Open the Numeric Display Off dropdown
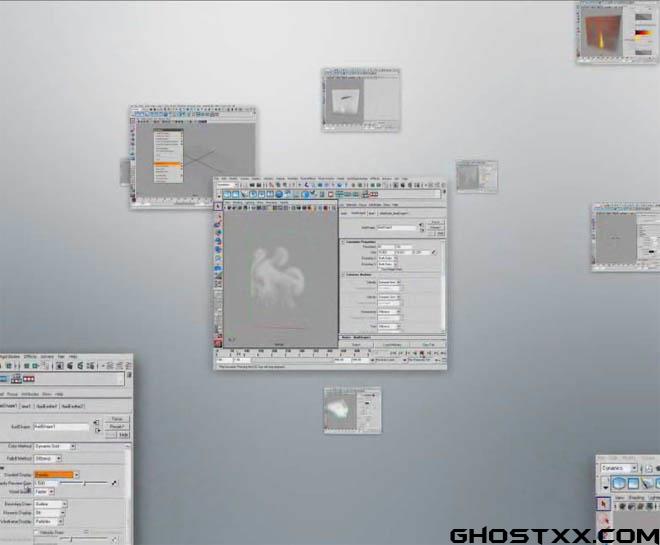660x545 pixels. pos(49,513)
